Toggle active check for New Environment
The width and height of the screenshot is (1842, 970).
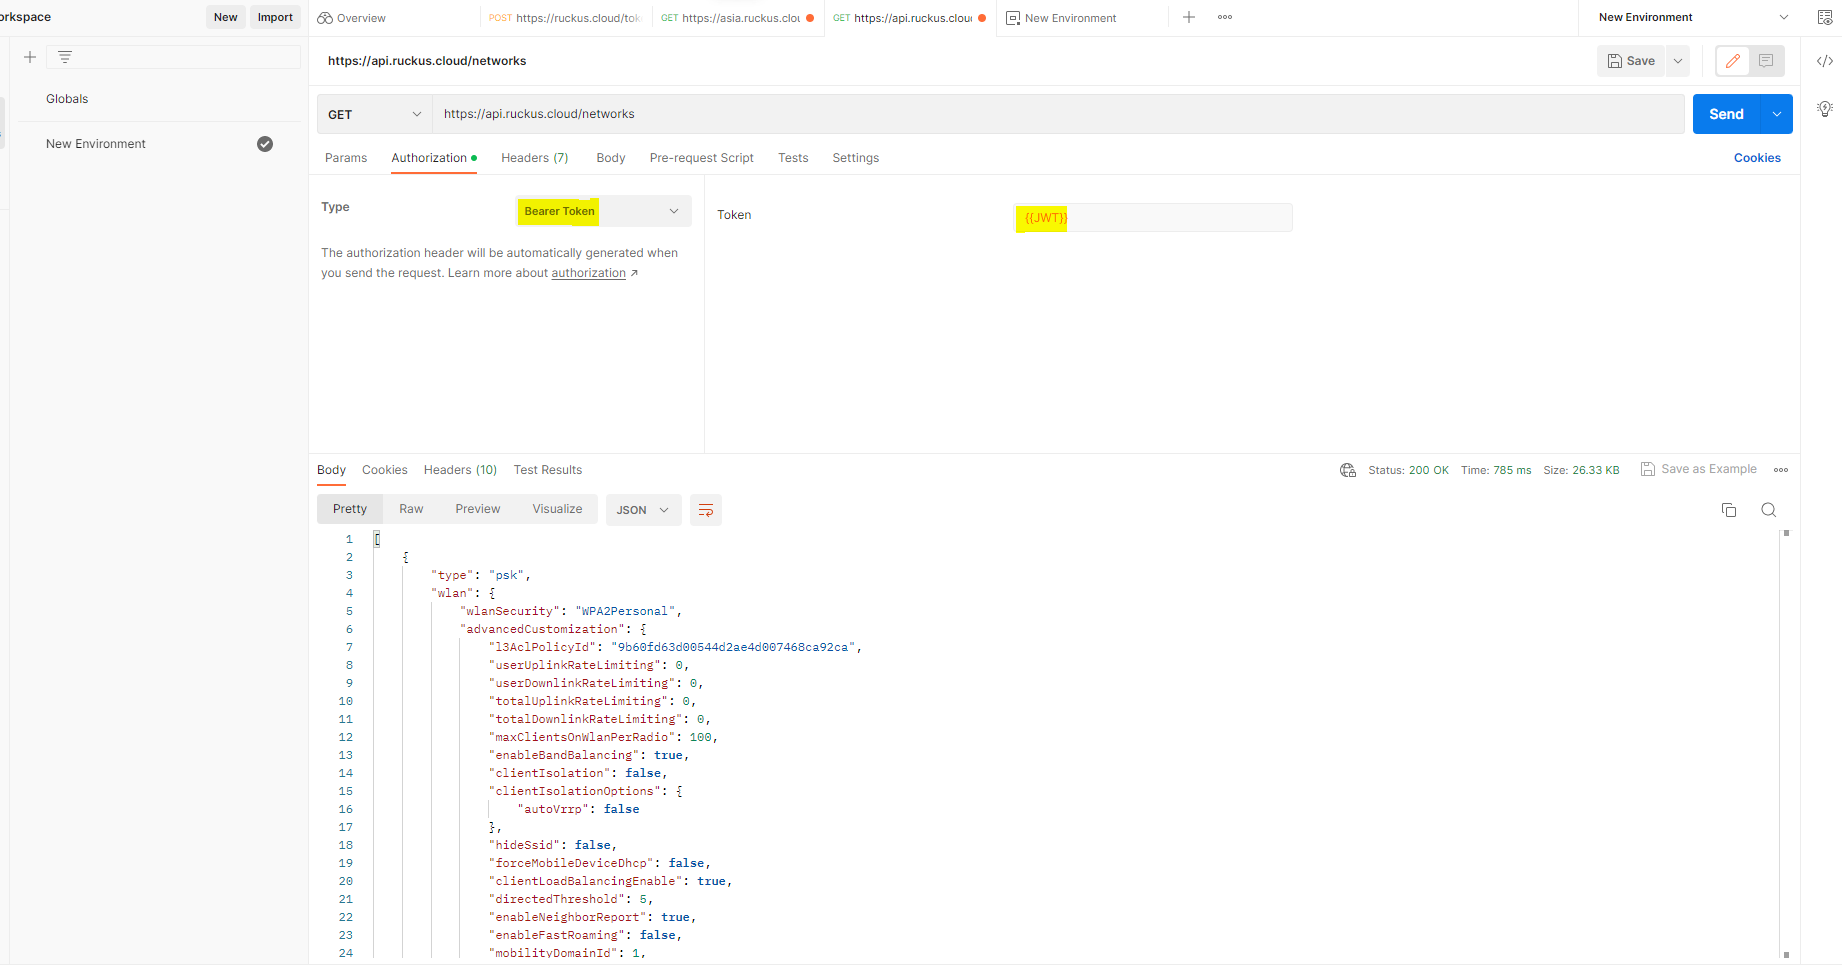coord(265,144)
